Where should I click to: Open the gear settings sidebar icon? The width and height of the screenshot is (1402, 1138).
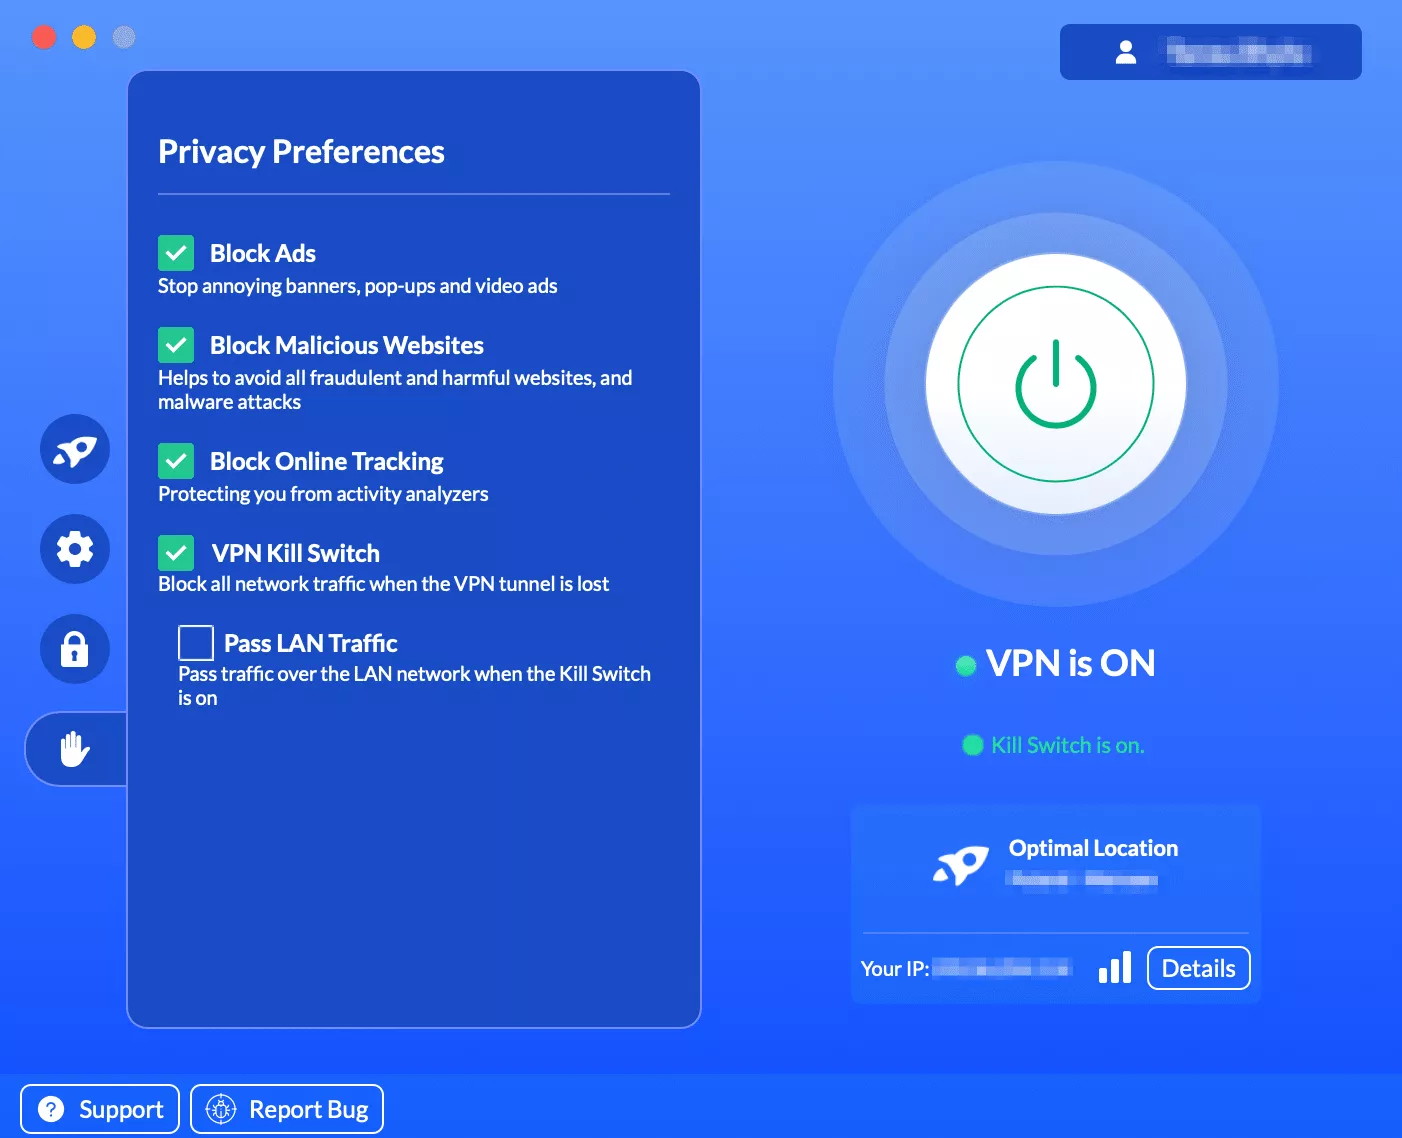(x=75, y=549)
